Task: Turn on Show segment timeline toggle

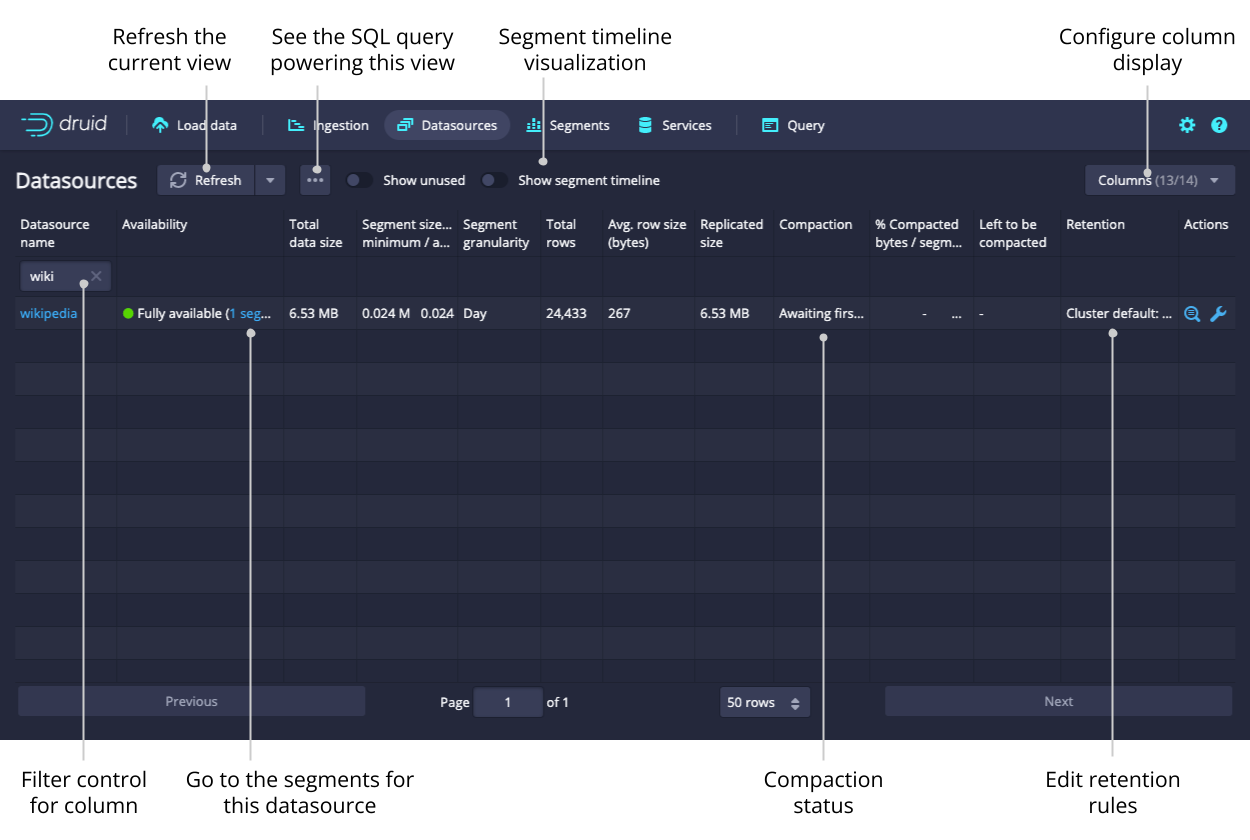Action: pos(494,180)
